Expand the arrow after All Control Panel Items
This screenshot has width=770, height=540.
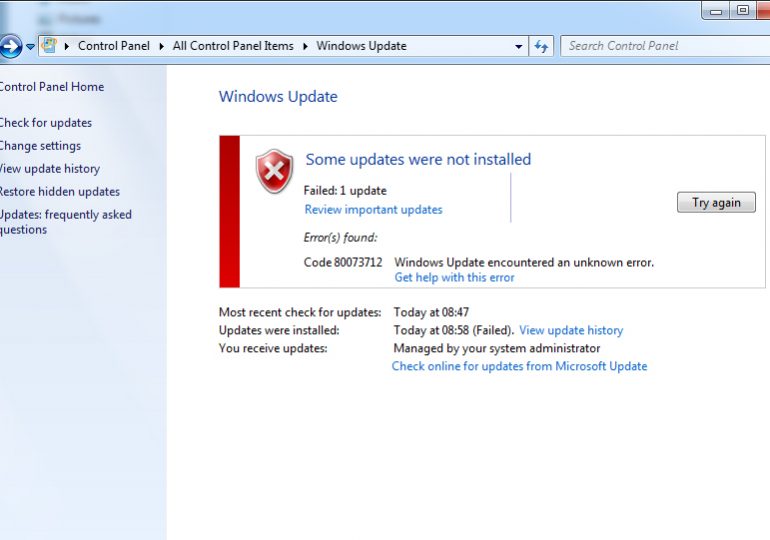305,46
